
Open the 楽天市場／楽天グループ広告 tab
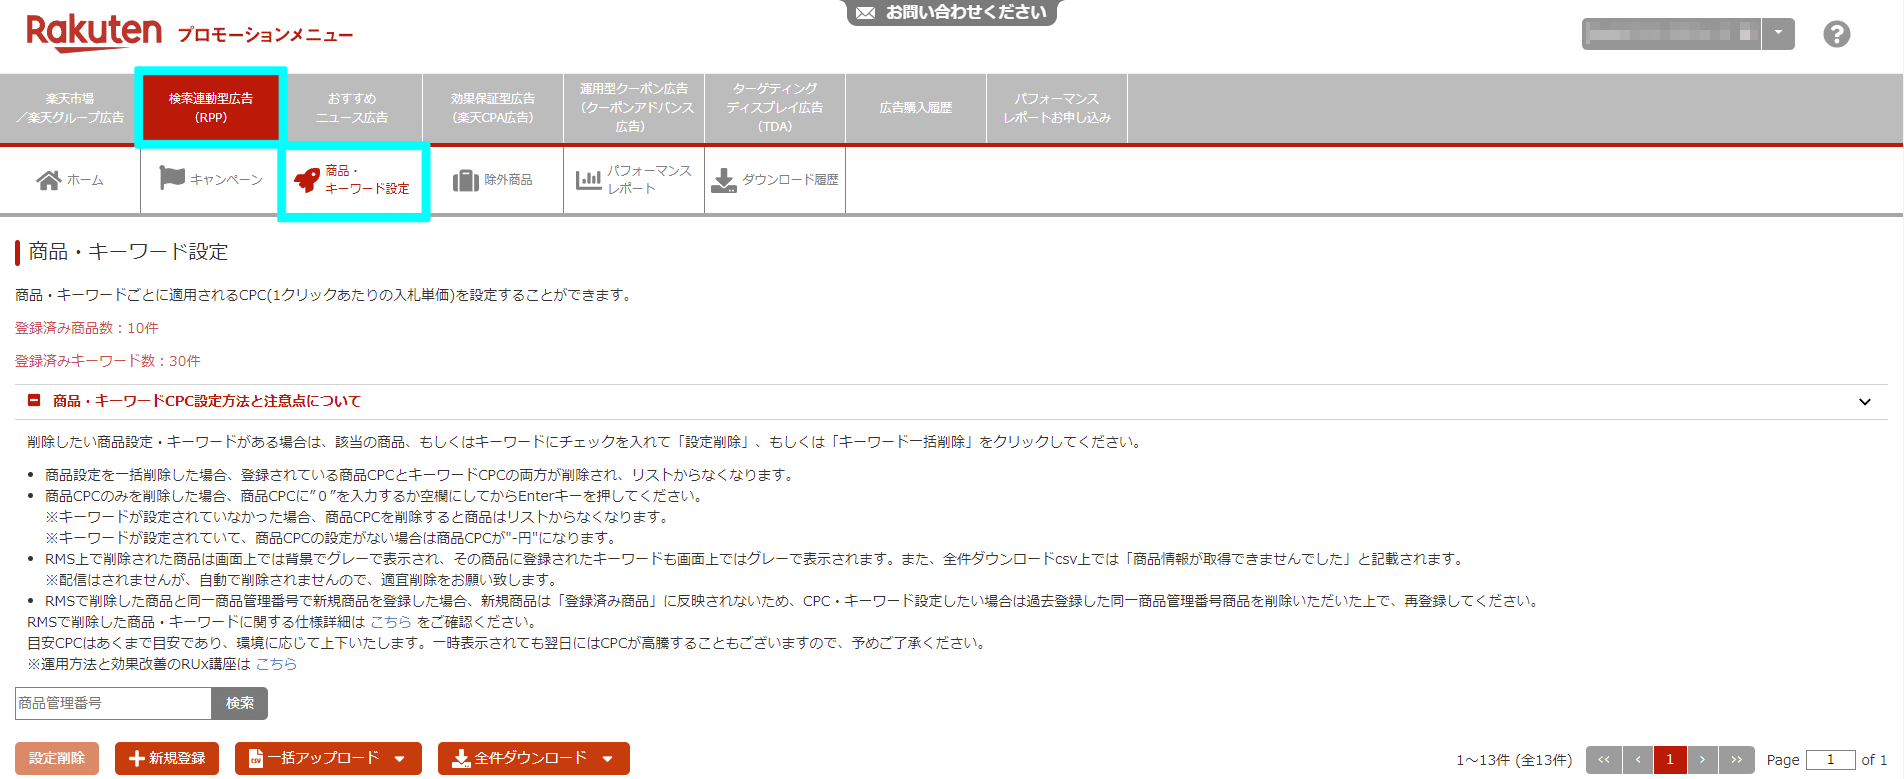click(x=70, y=108)
